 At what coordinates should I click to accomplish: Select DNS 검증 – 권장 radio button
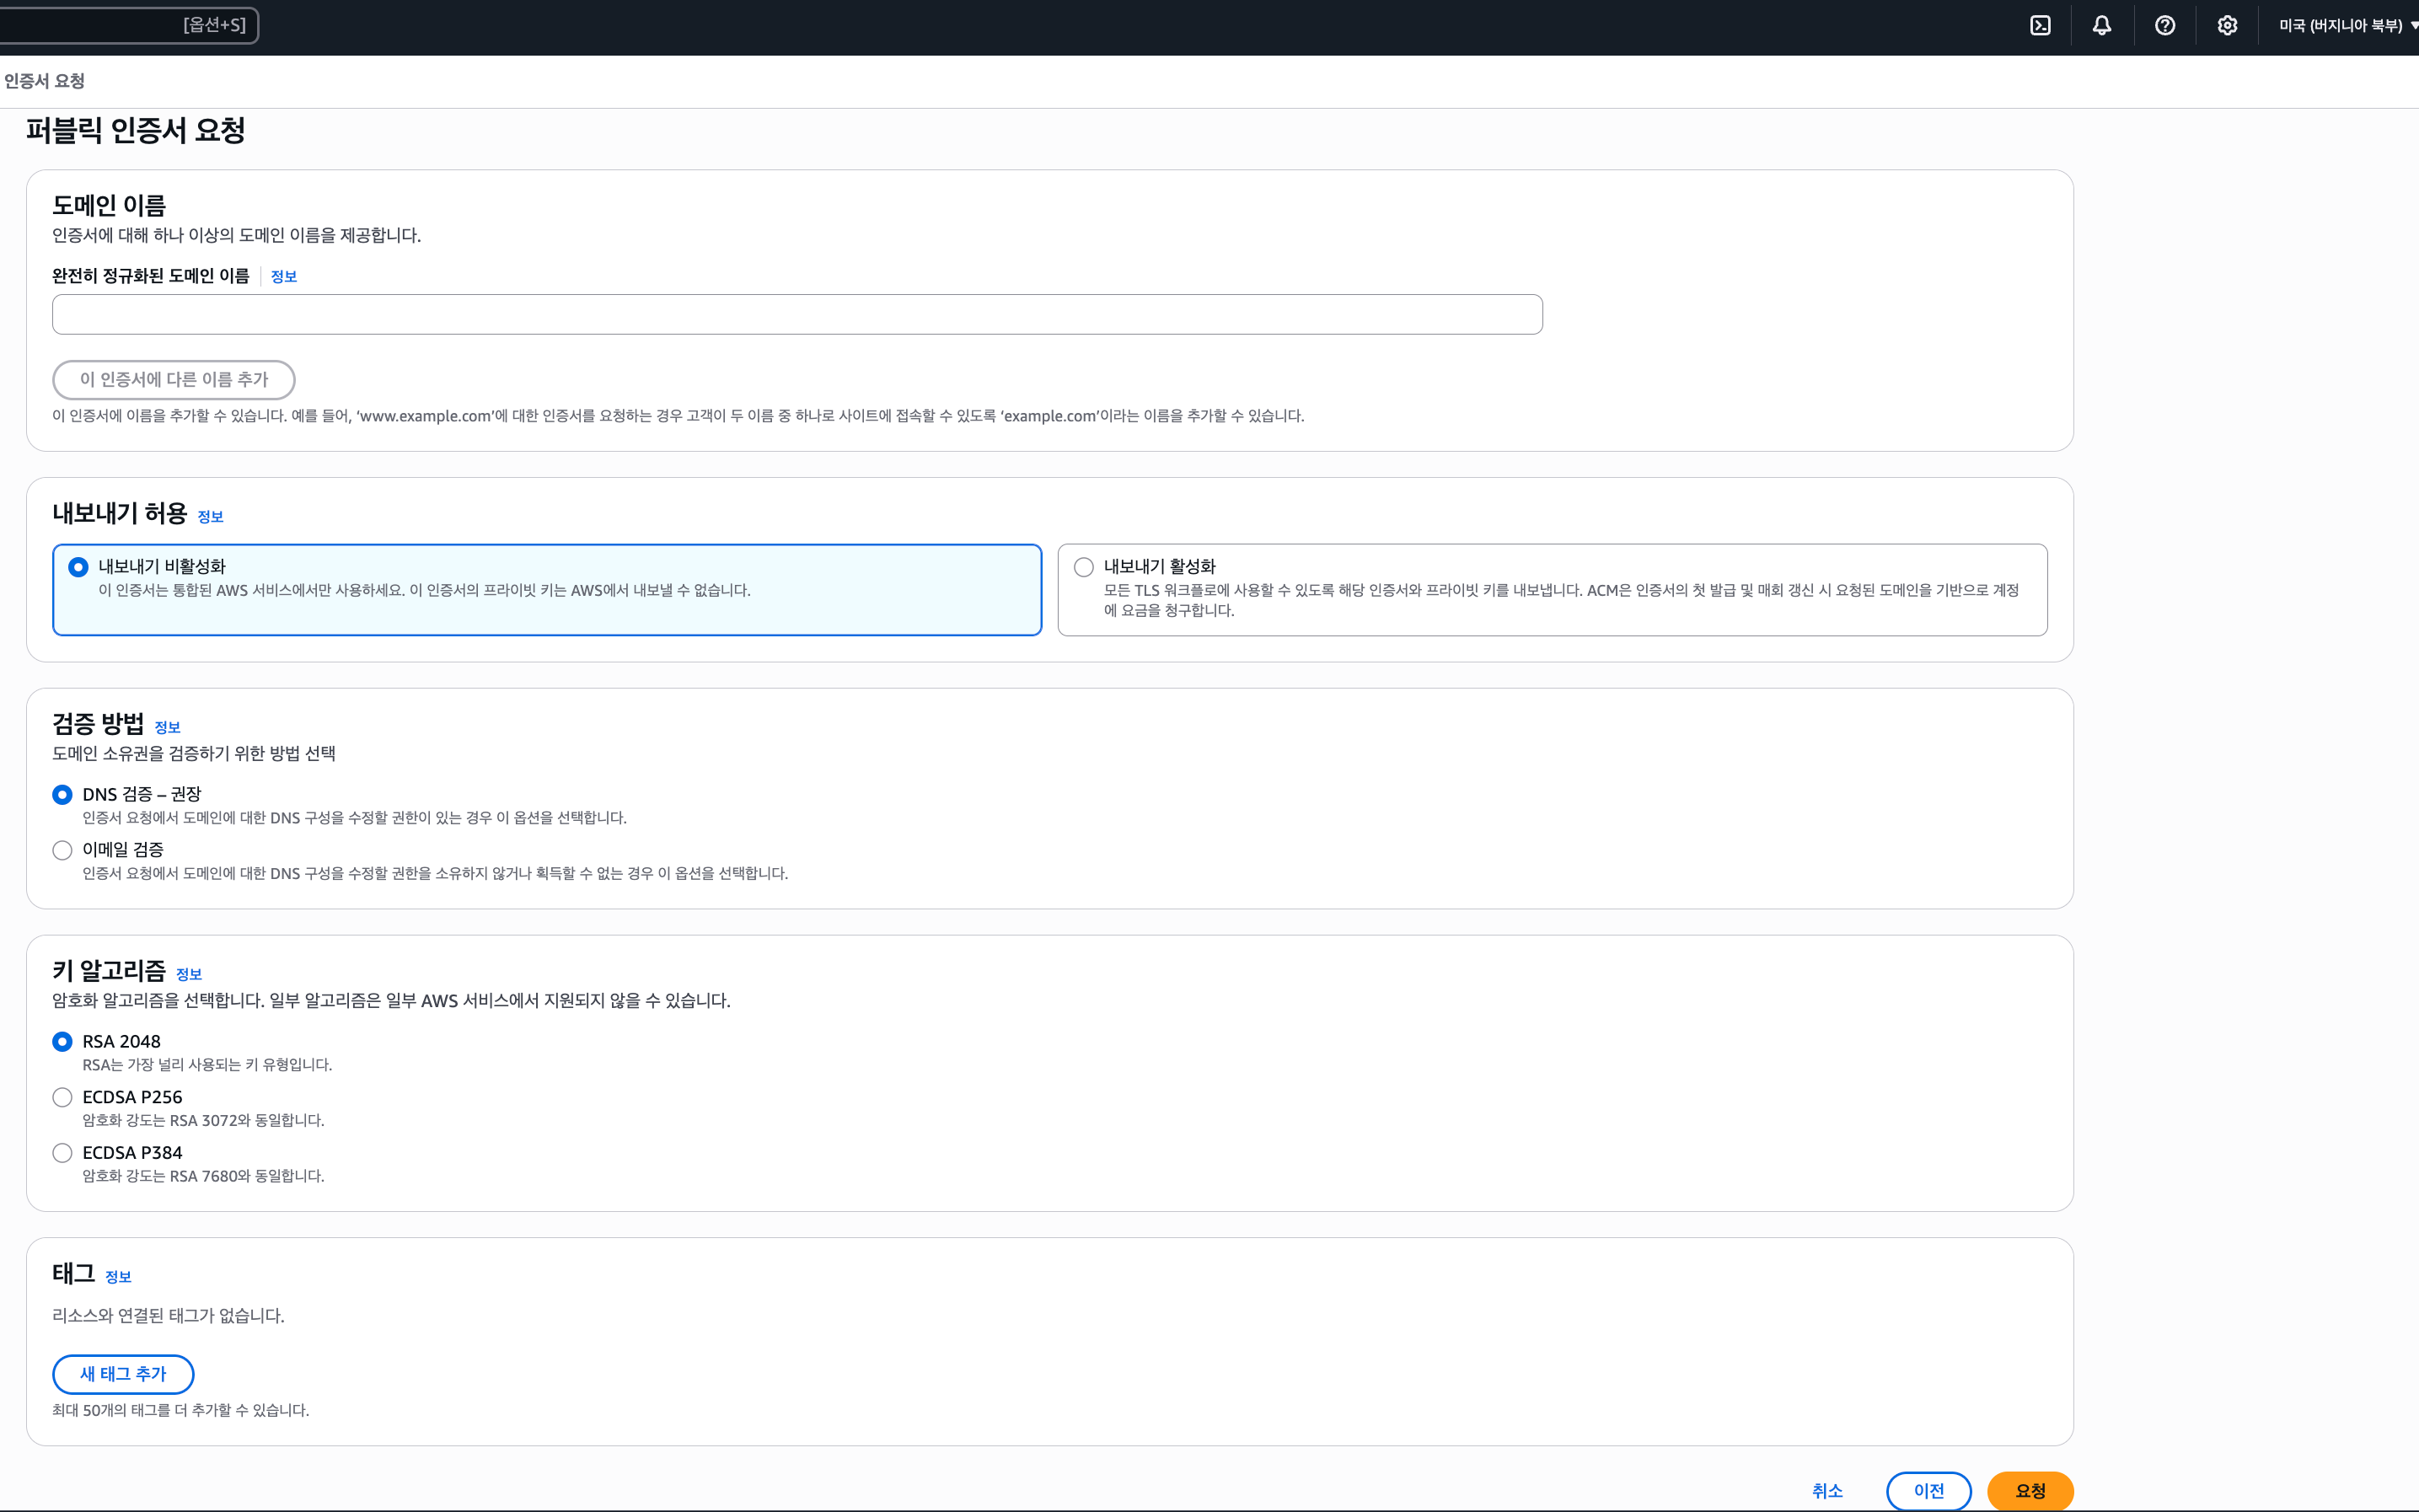click(x=62, y=795)
